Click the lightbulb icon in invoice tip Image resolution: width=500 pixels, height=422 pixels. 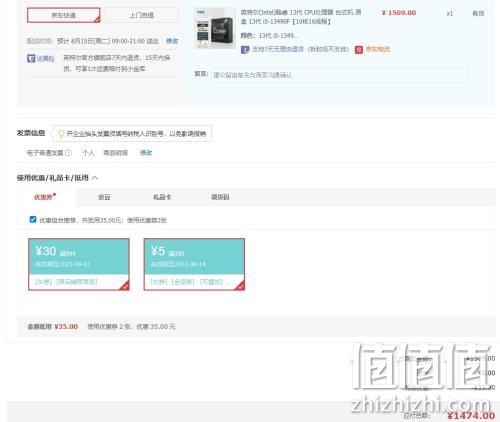(61, 134)
